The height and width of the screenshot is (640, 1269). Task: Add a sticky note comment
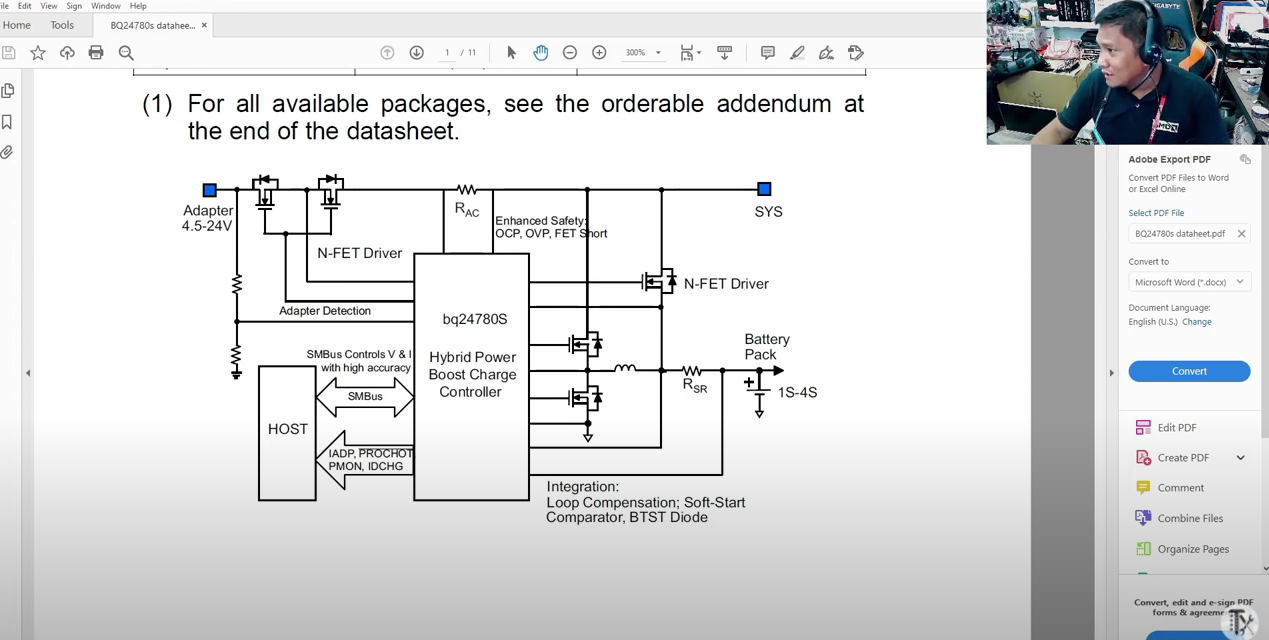[x=768, y=53]
